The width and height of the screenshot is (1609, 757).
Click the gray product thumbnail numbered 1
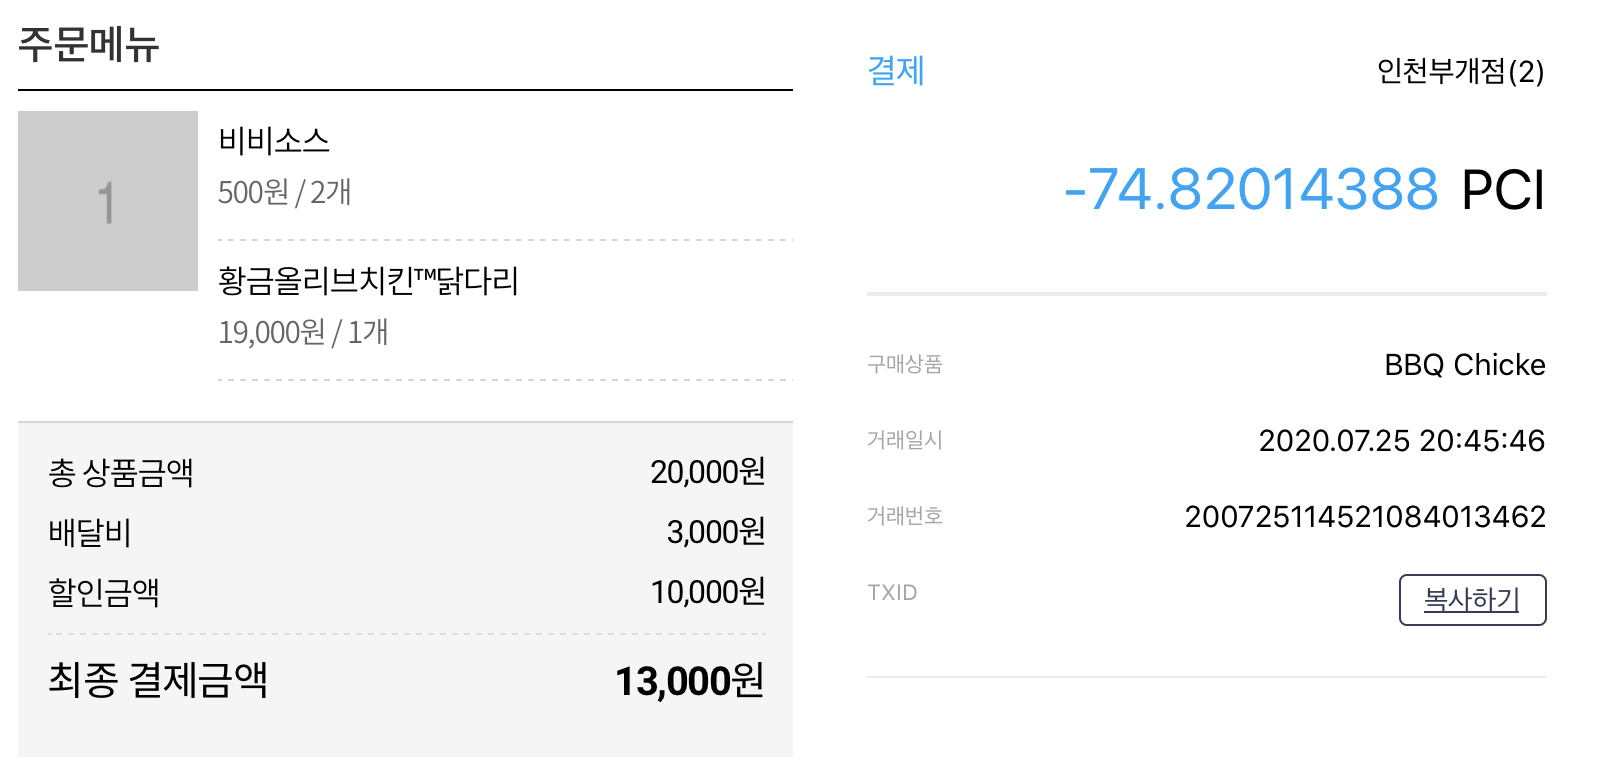[108, 201]
